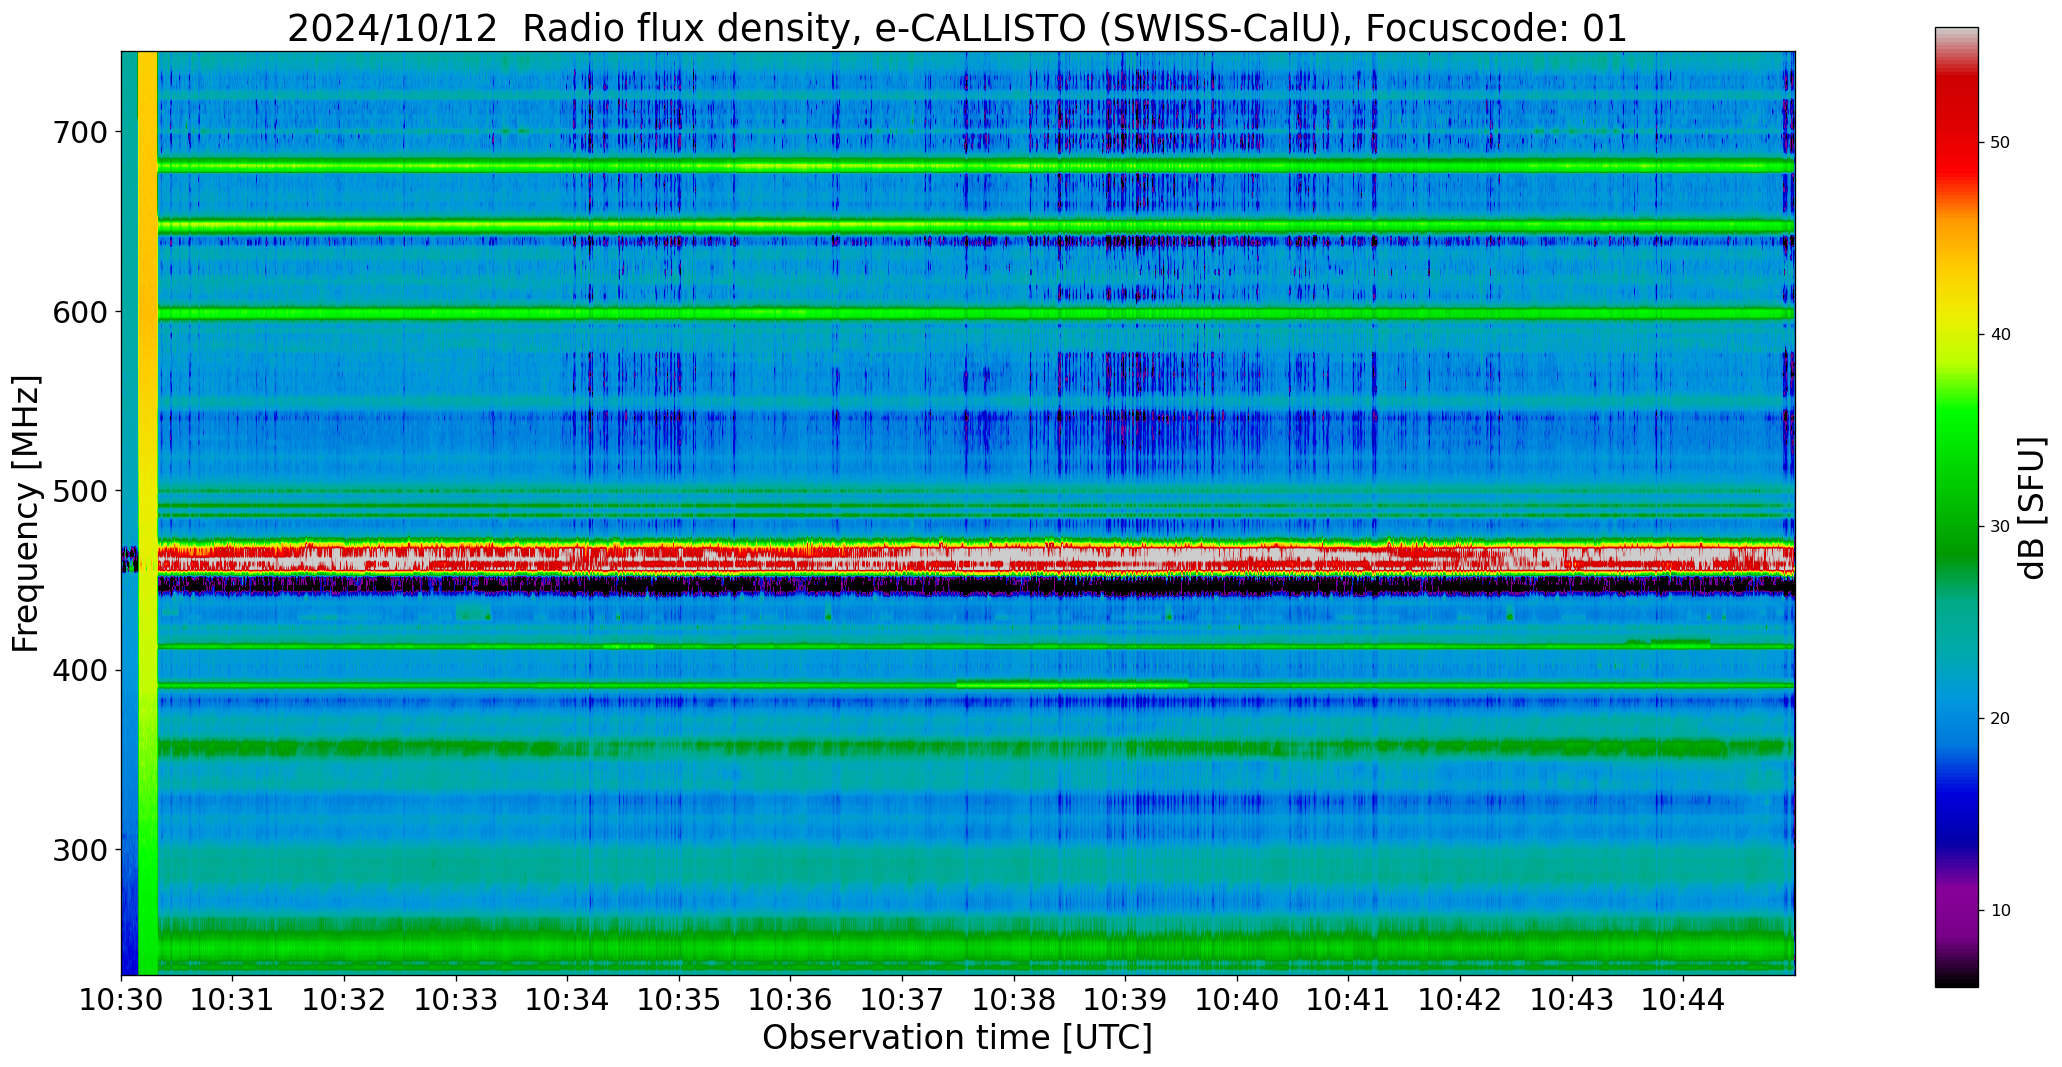Click the 10:30 time tick label
The height and width of the screenshot is (1067, 2062).
coord(121,999)
